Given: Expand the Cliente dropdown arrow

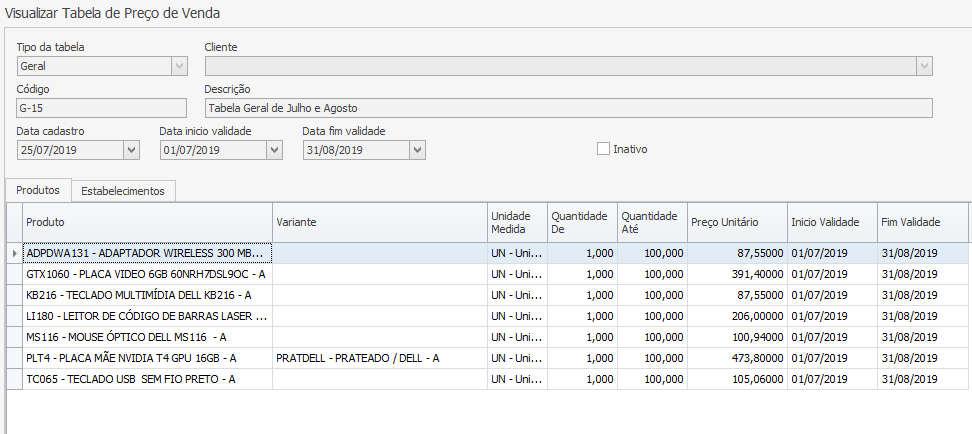Looking at the screenshot, I should 923,66.
